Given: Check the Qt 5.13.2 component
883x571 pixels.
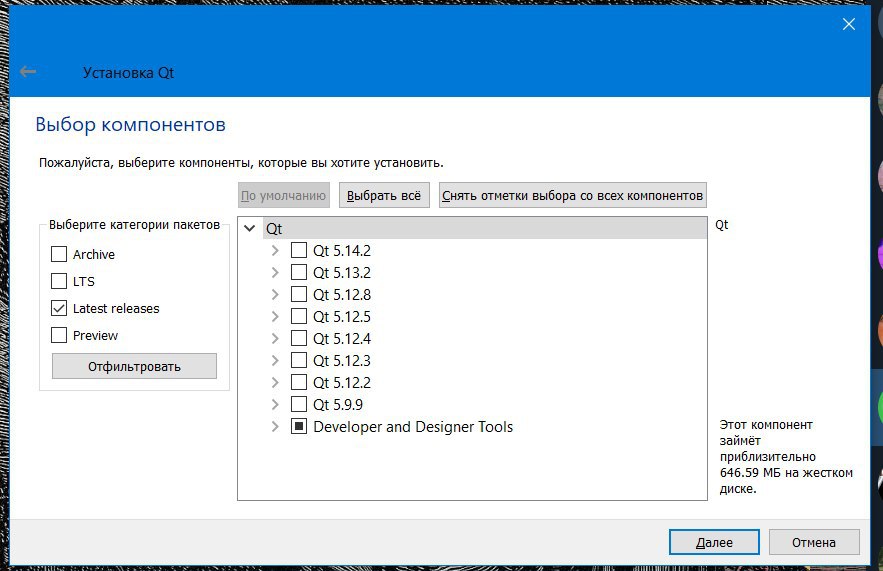Looking at the screenshot, I should click(298, 272).
